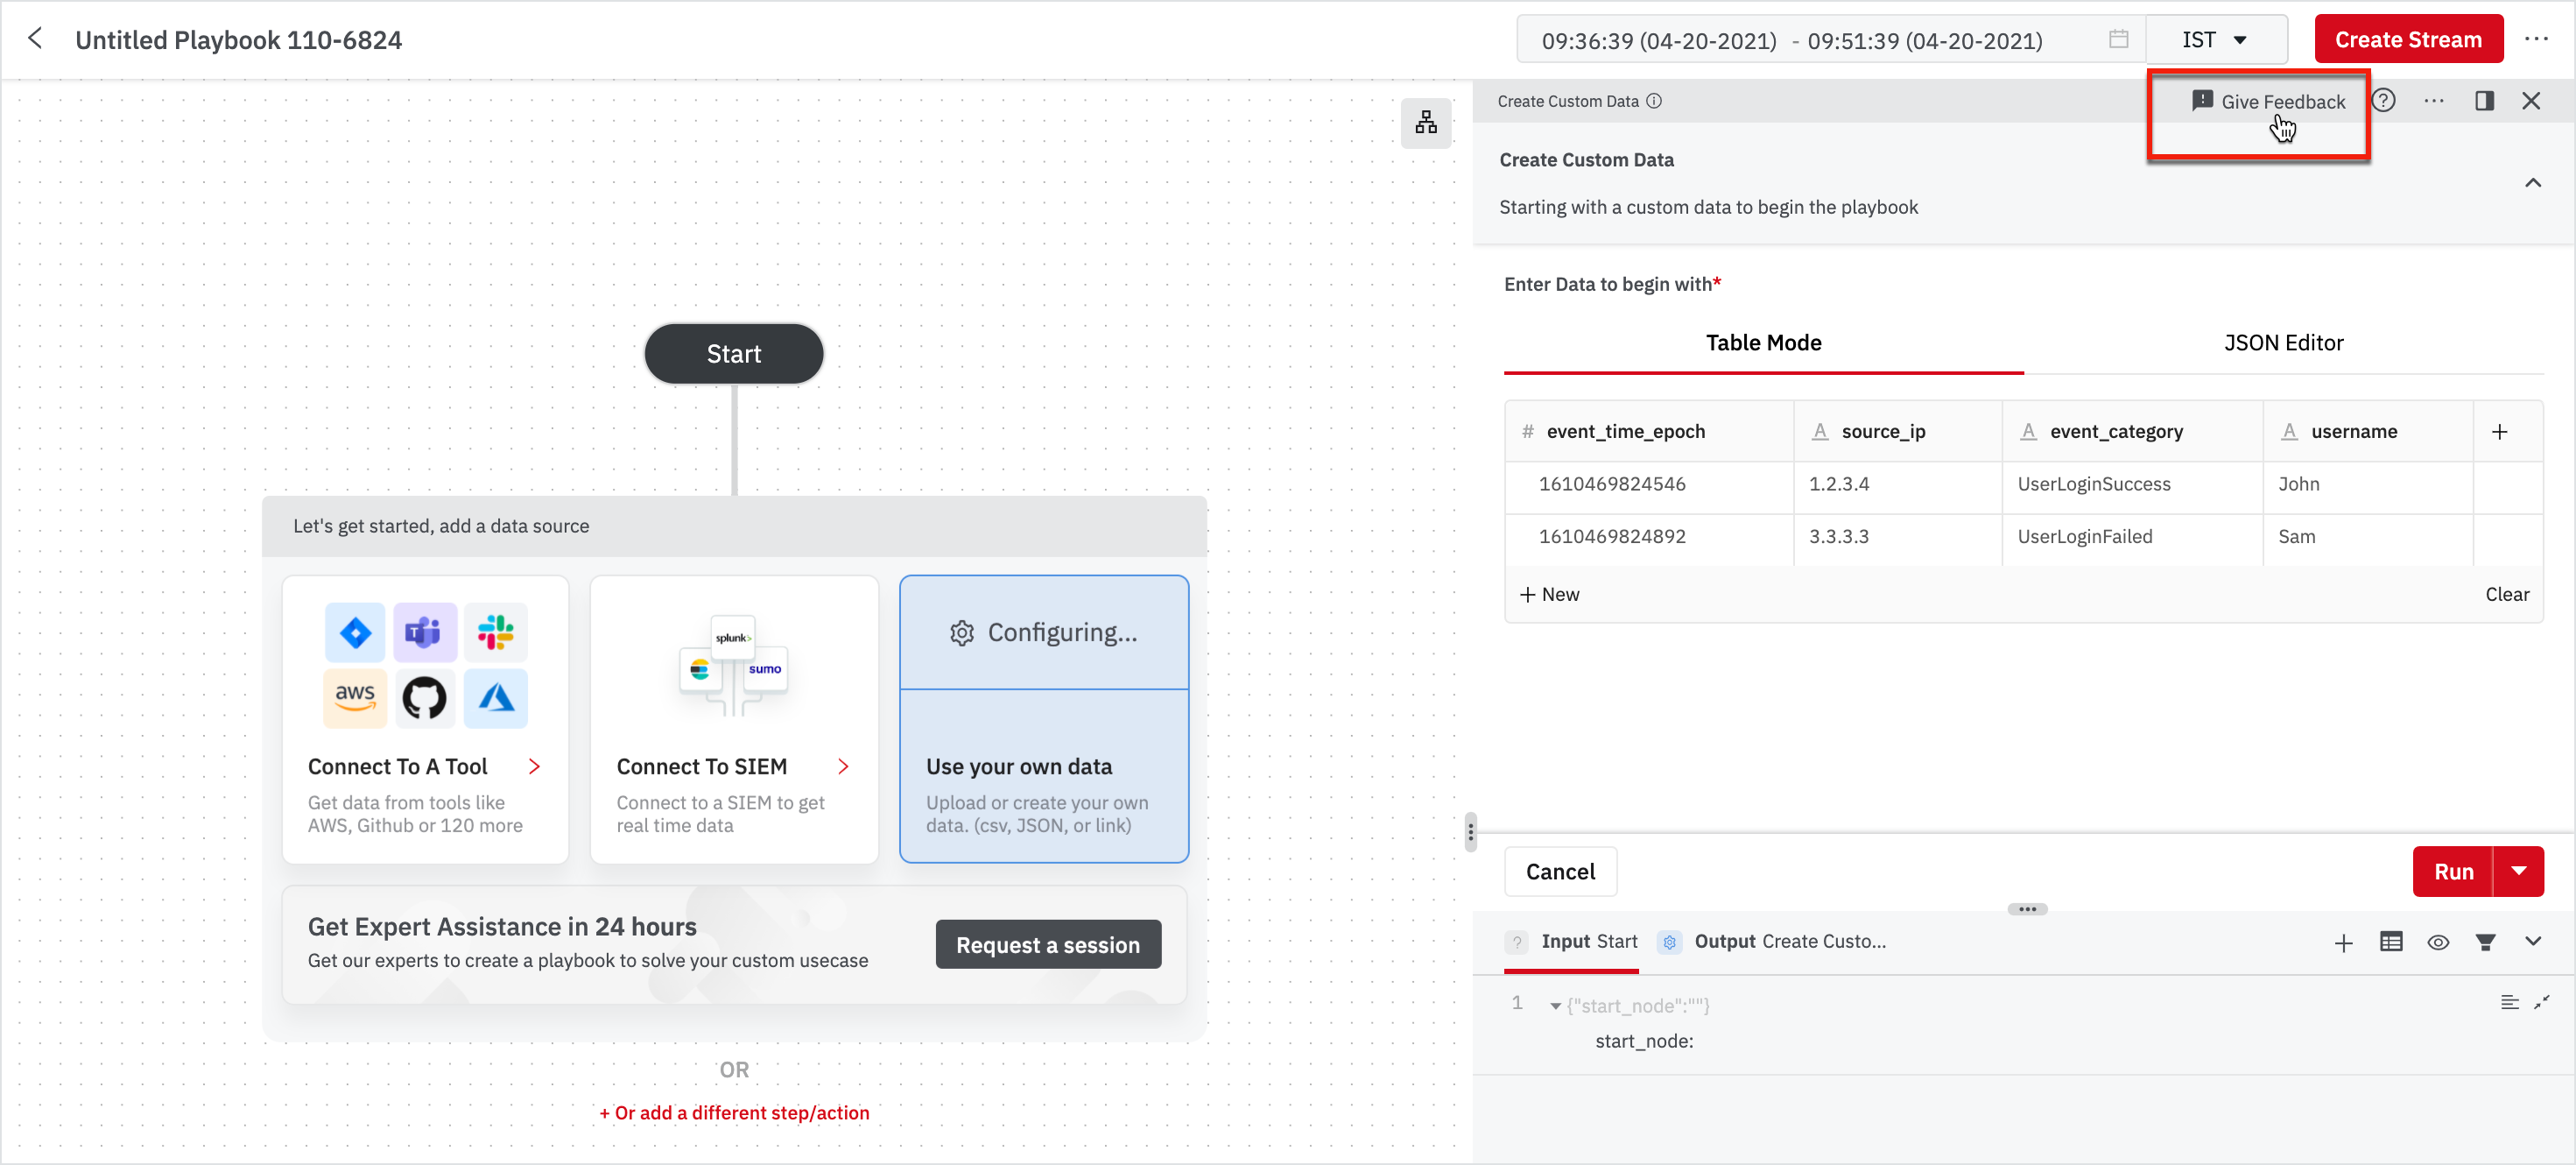Click the filter funnel icon in output
Viewport: 2576px width, 1165px height.
(x=2485, y=942)
